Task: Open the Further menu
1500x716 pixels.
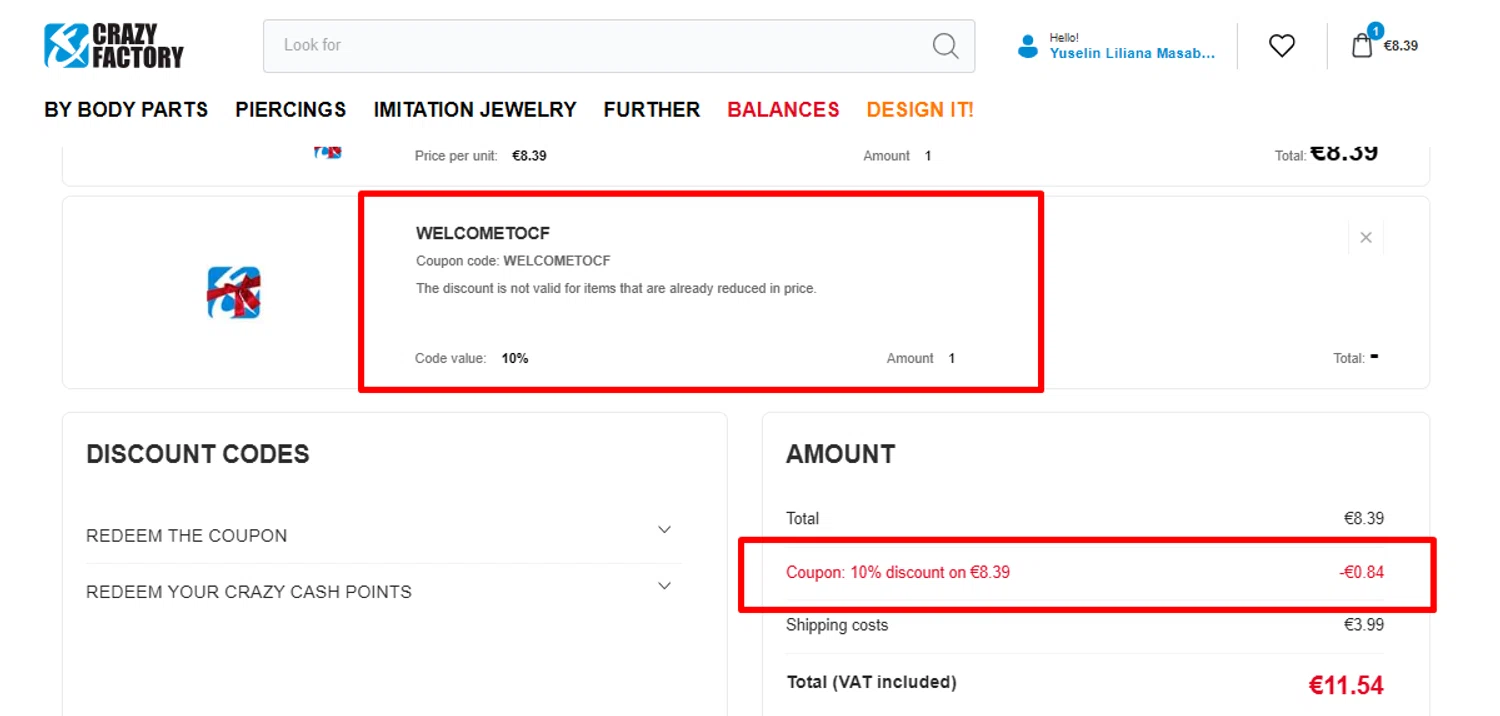Action: point(652,110)
